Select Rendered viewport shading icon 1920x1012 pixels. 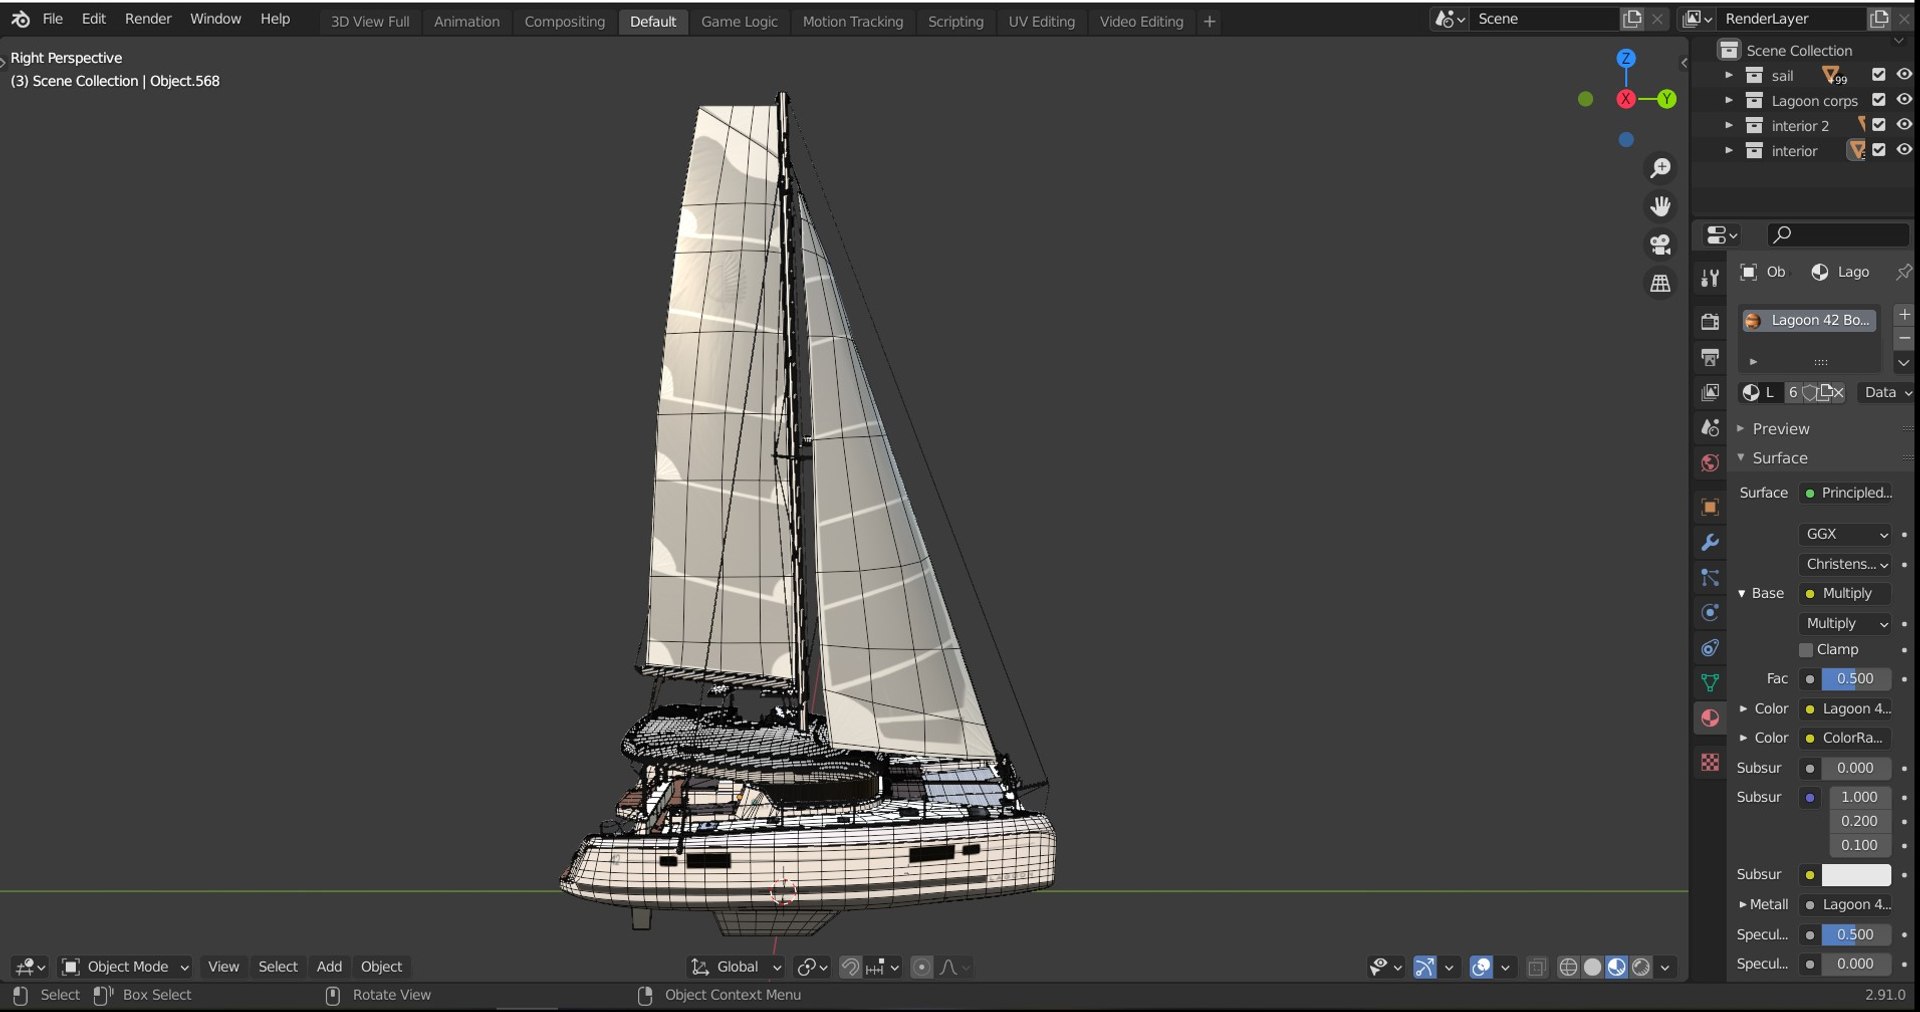pyautogui.click(x=1641, y=967)
